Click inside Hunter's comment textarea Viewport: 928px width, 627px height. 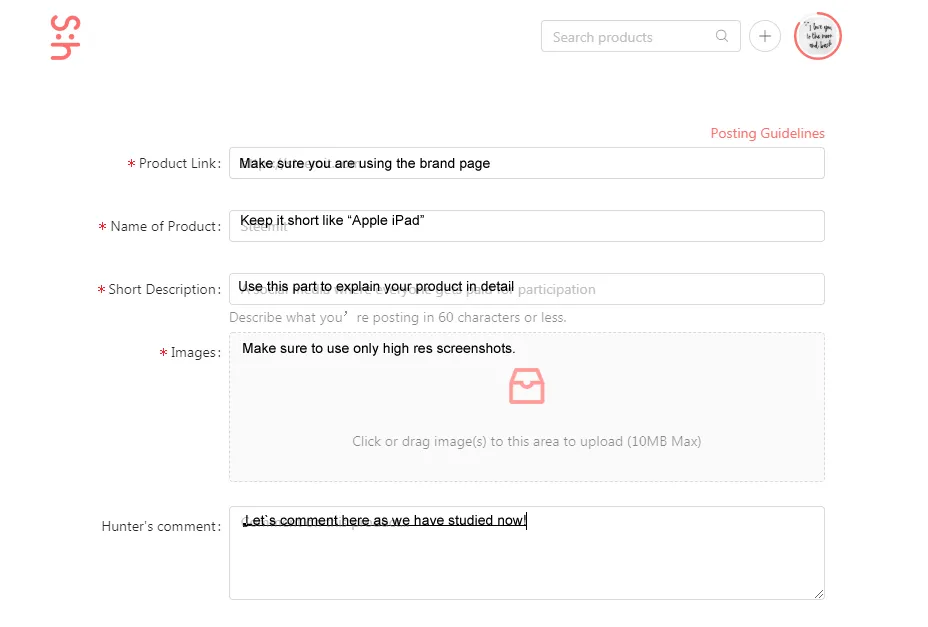(526, 560)
